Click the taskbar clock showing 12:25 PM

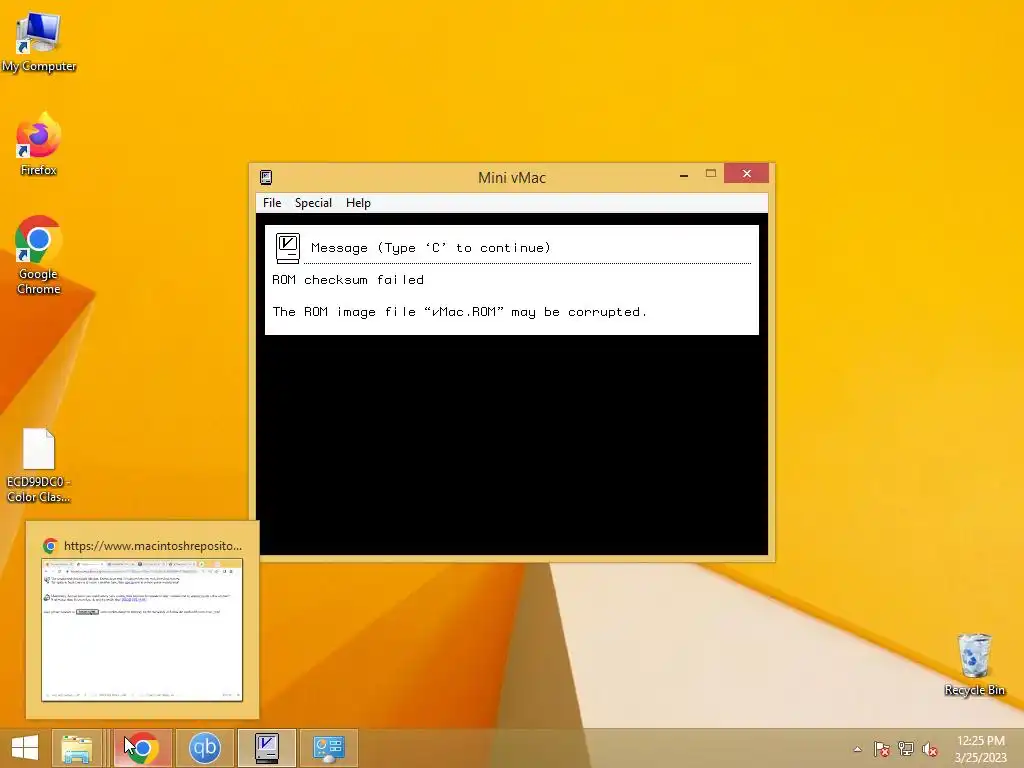tap(980, 749)
